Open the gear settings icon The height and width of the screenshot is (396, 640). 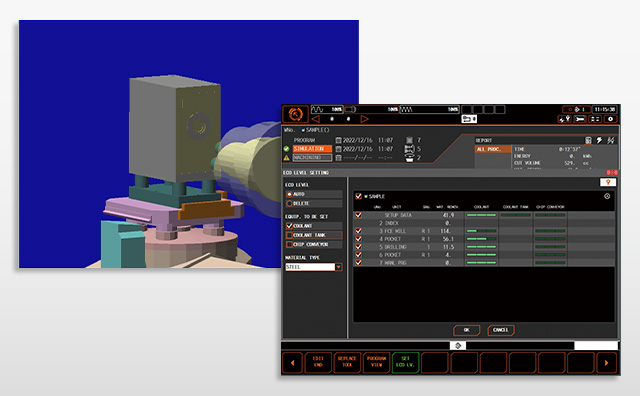click(611, 119)
